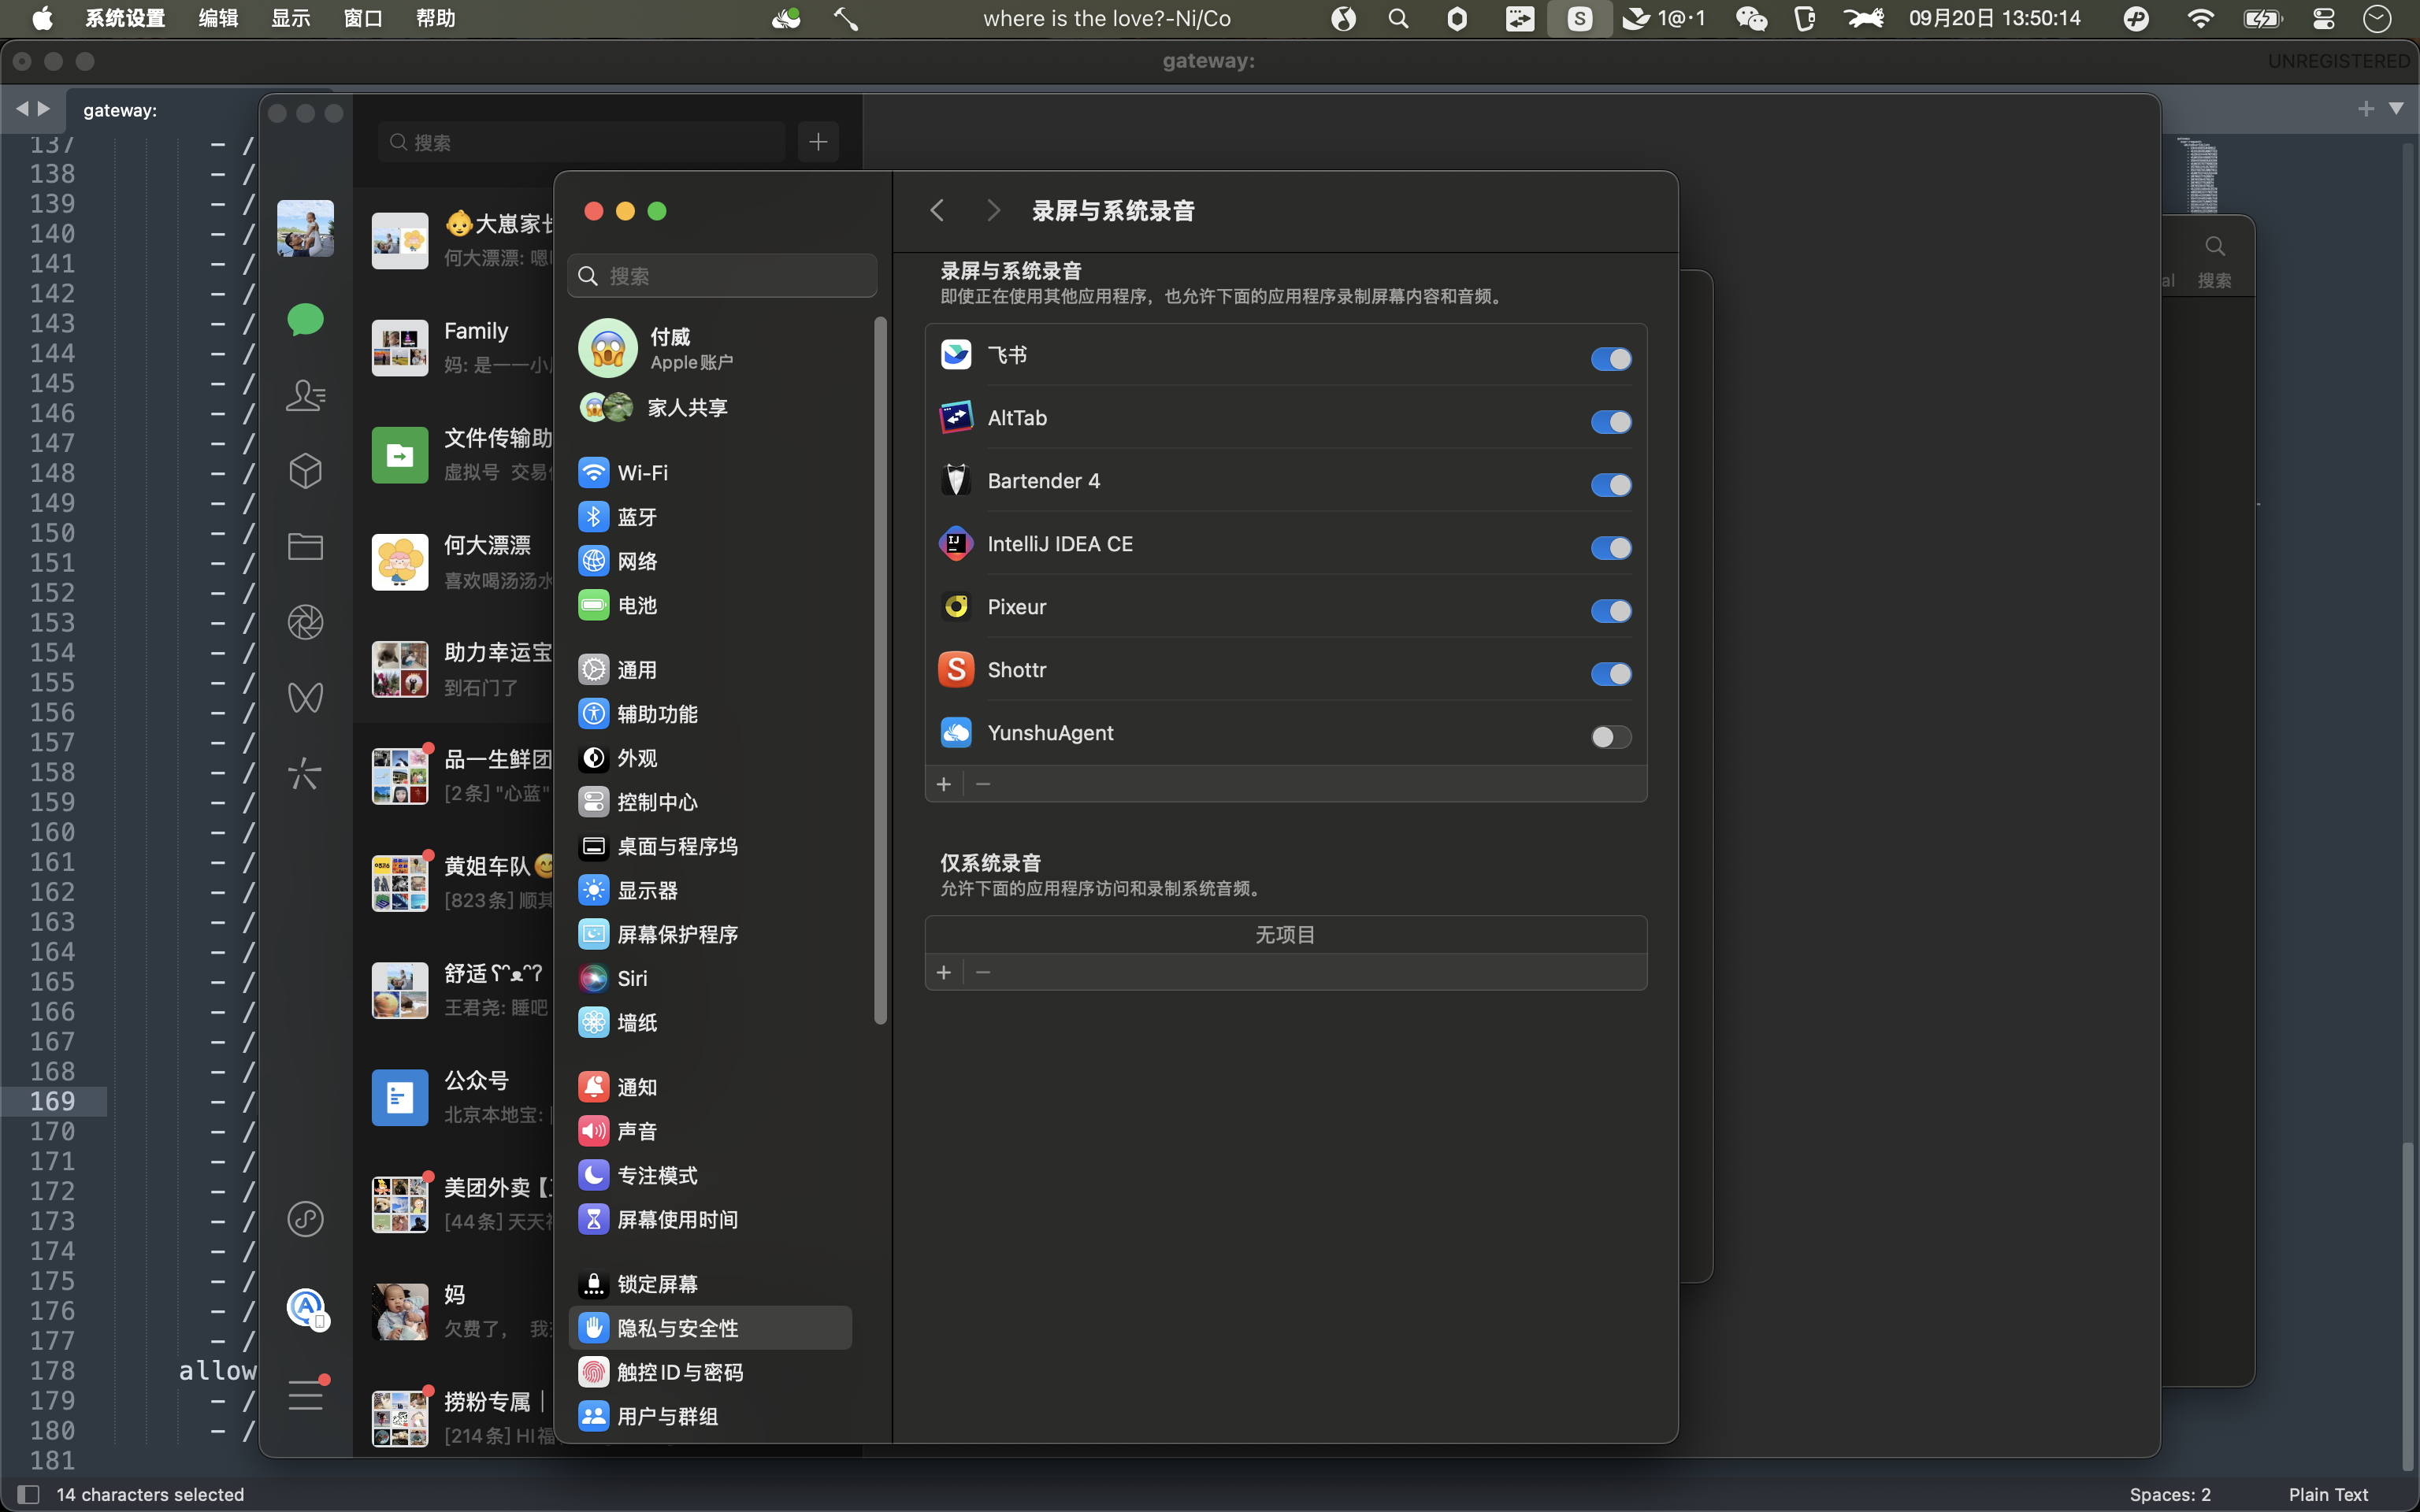
Task: Open WeChat favorites cube icon
Action: pyautogui.click(x=305, y=471)
